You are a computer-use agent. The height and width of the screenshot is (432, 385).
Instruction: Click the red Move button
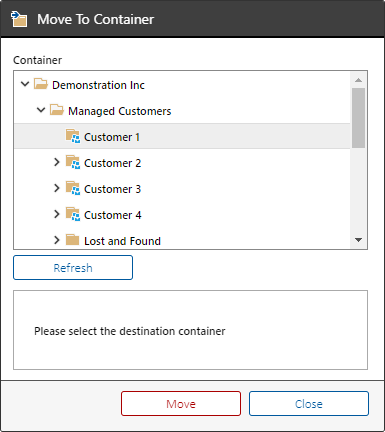coord(181,404)
